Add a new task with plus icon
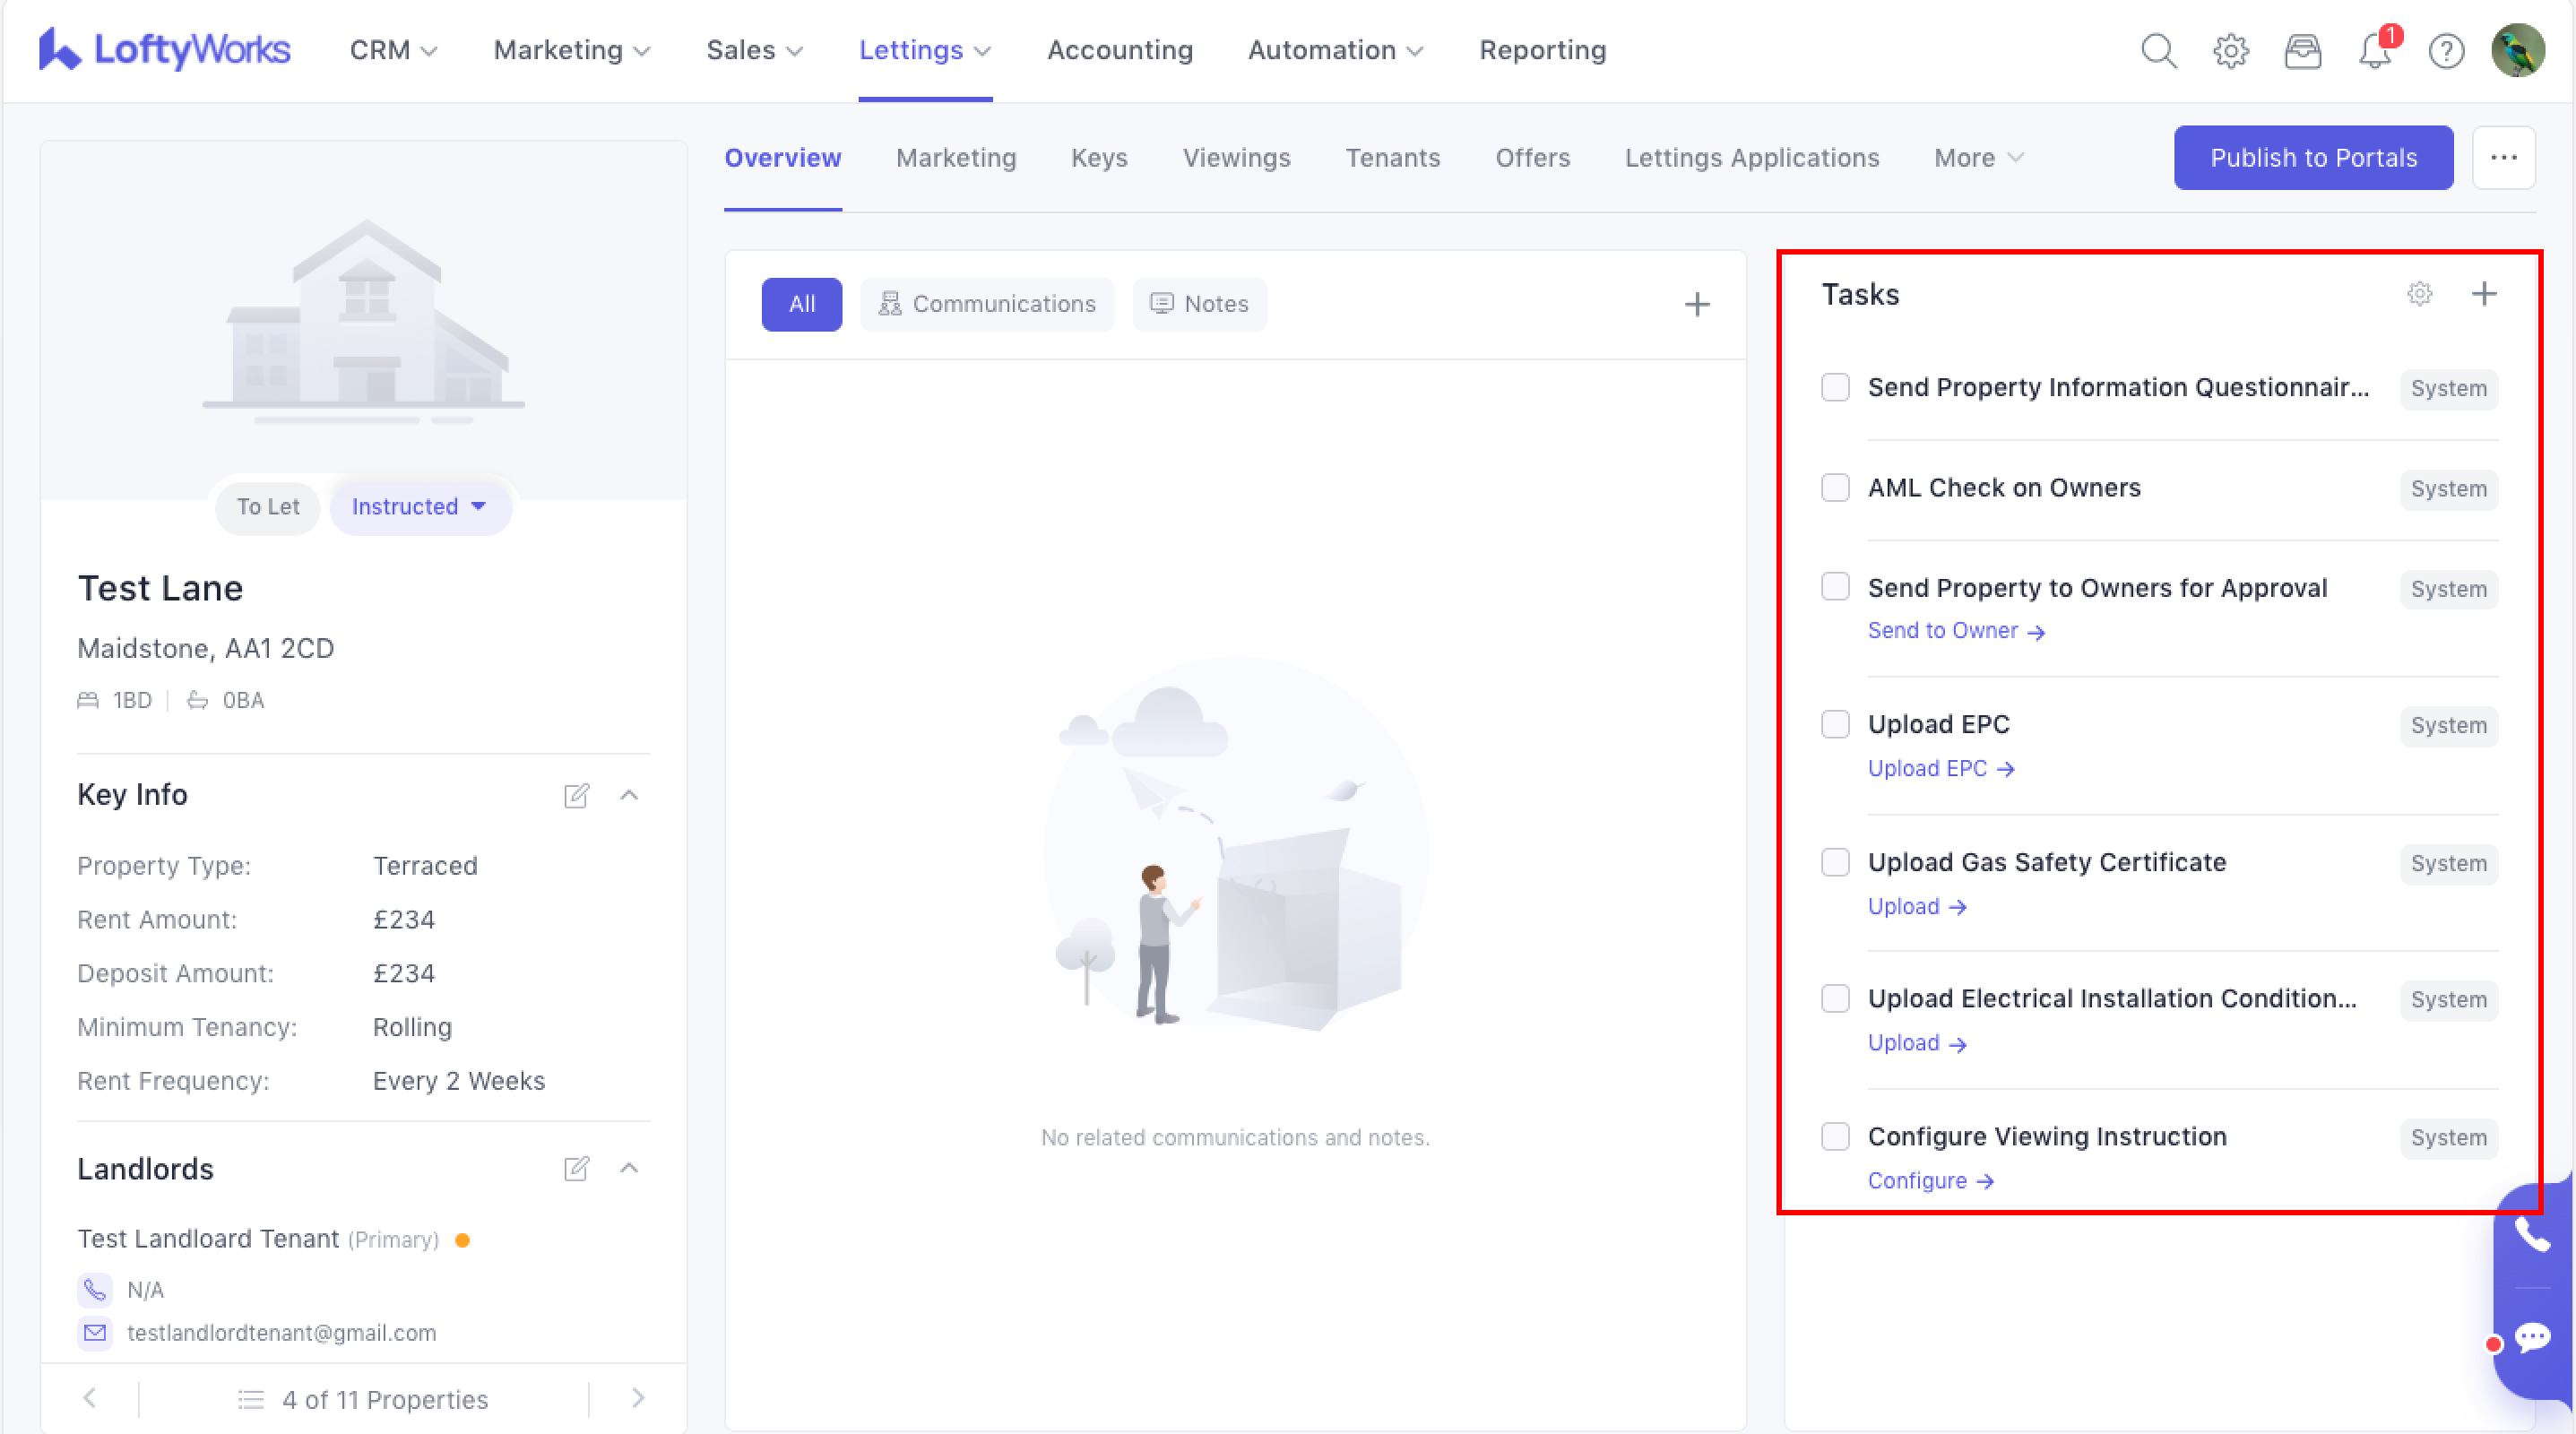 [x=2484, y=294]
